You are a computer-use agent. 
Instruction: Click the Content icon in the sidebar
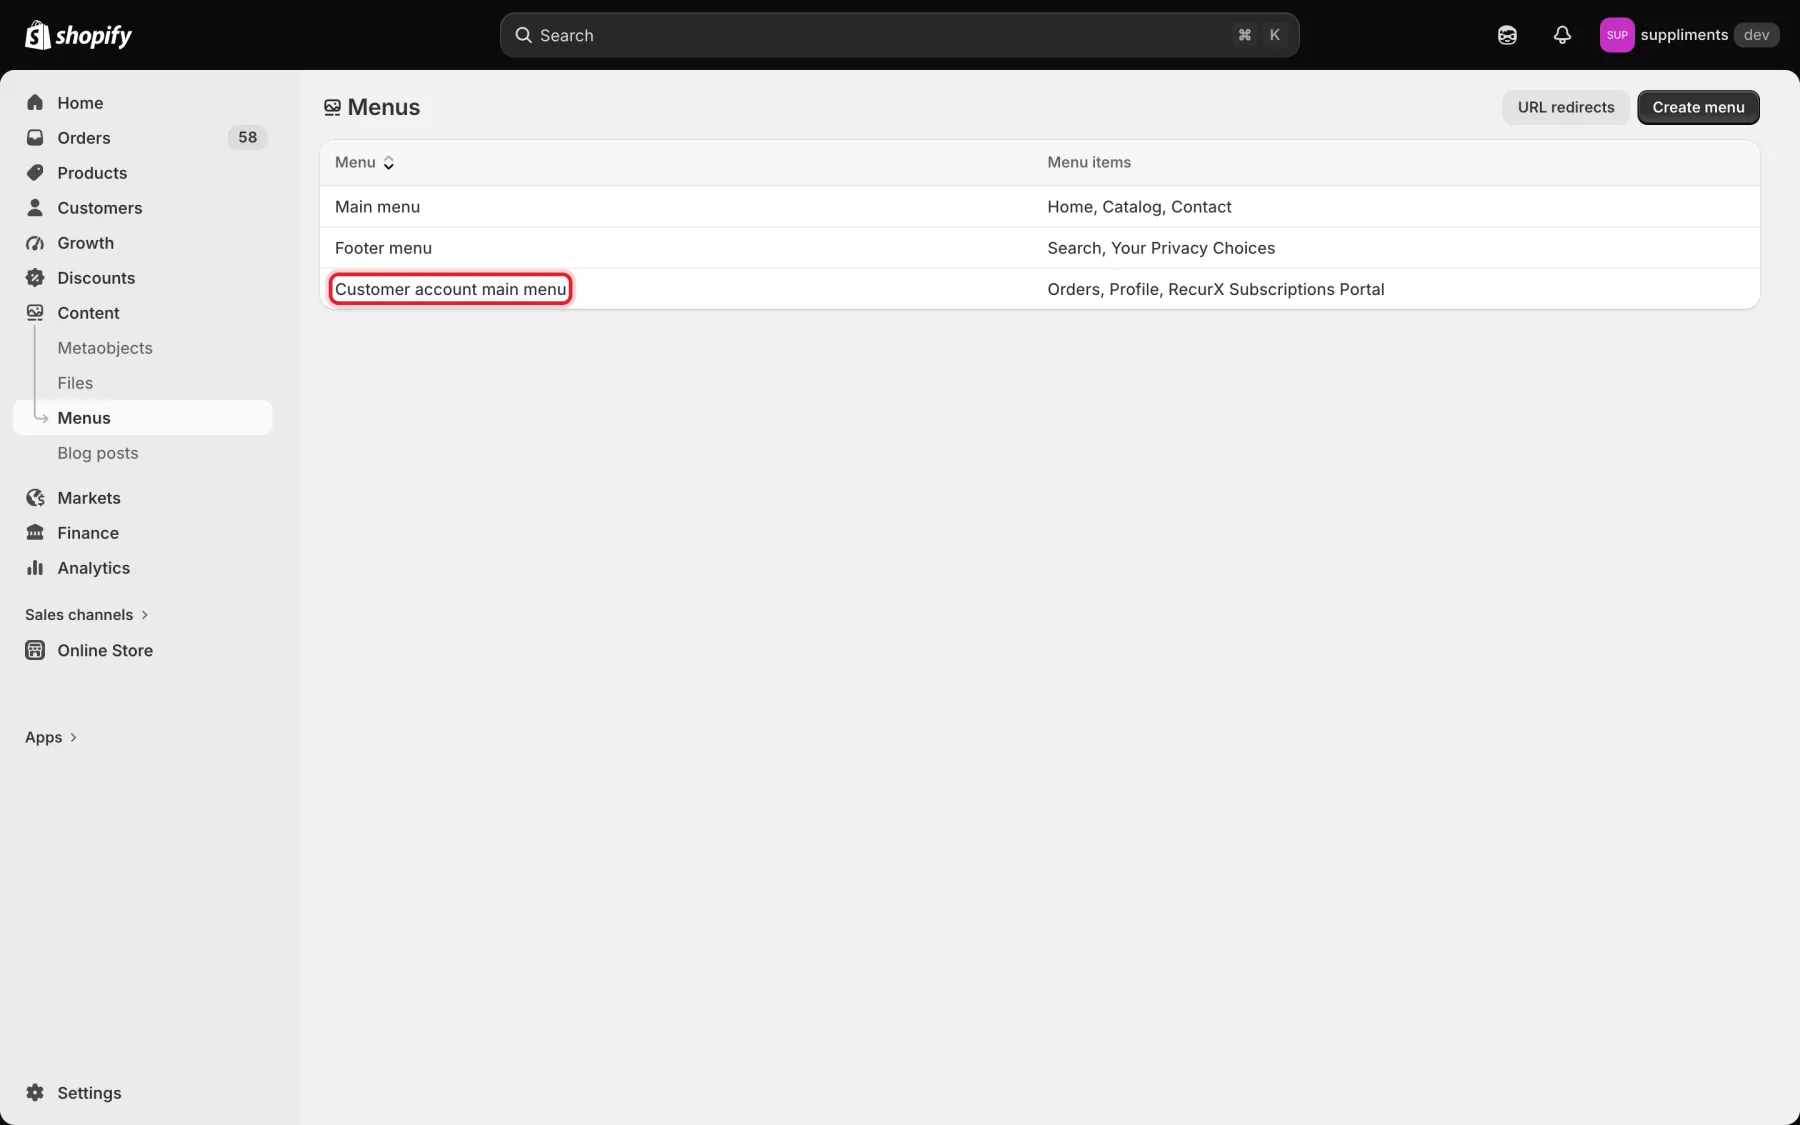click(35, 313)
